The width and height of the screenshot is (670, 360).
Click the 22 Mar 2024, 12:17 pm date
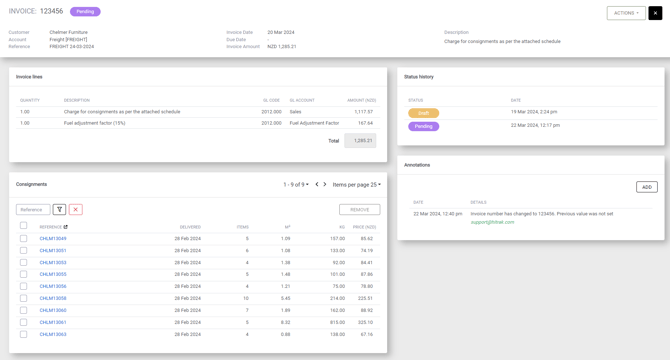coord(535,125)
